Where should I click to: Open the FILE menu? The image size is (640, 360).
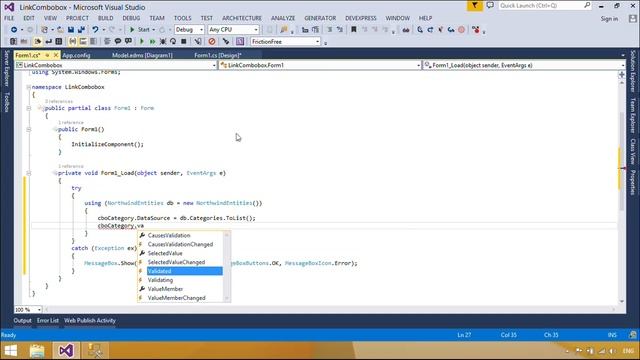[x=9, y=18]
